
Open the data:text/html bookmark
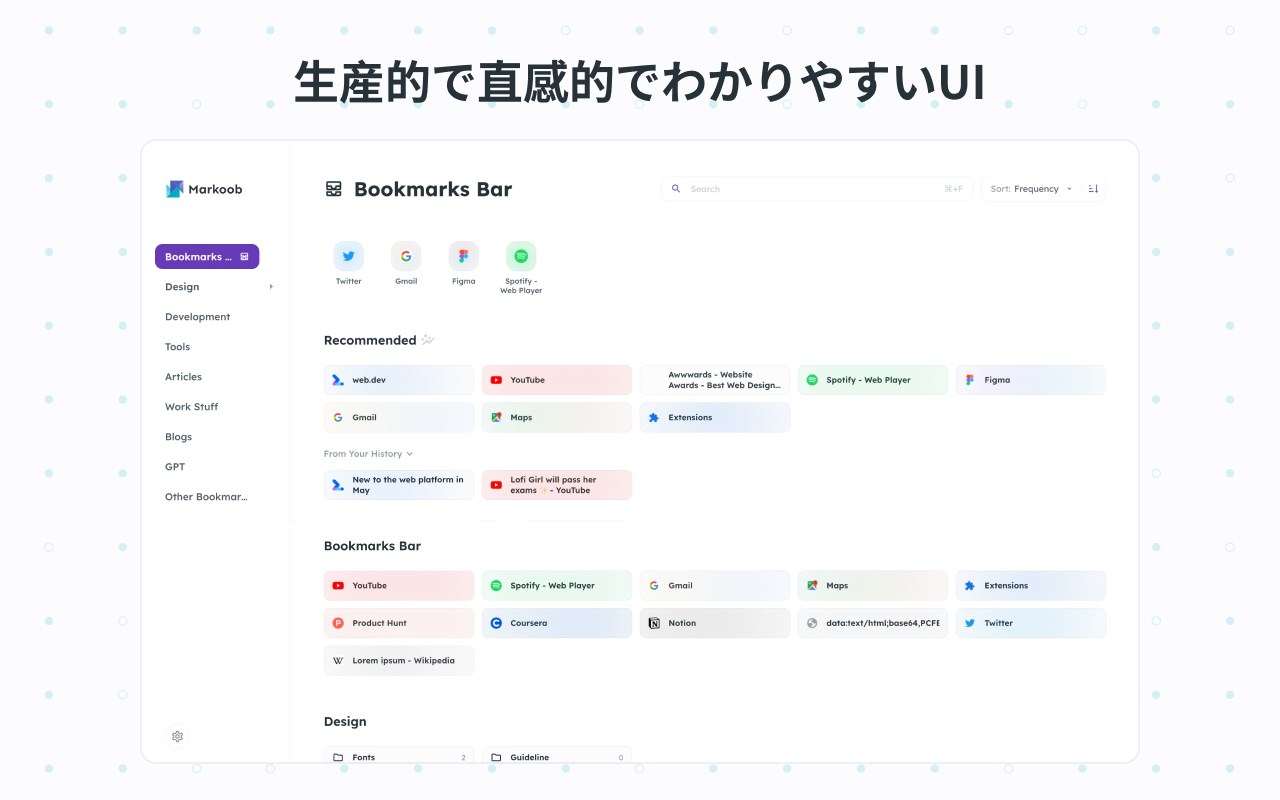click(873, 623)
